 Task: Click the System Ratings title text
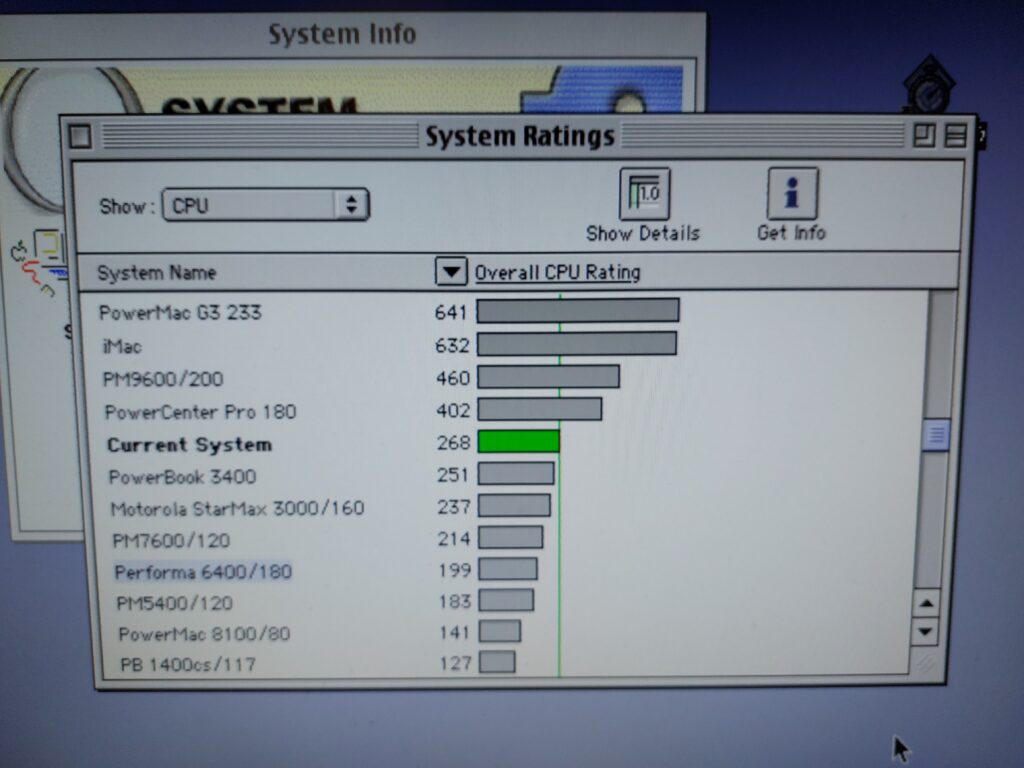click(520, 136)
